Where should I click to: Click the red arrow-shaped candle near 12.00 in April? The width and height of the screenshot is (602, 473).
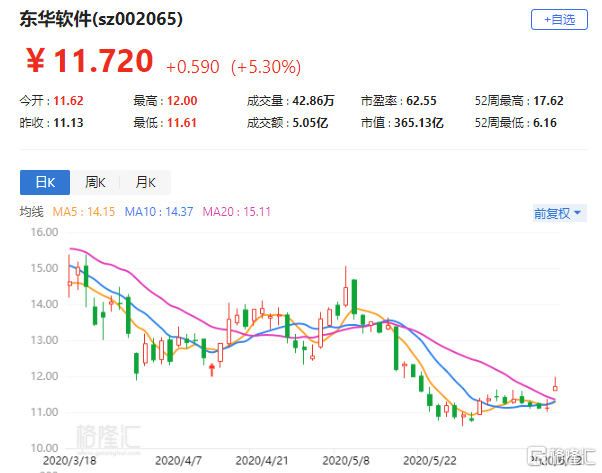coord(212,370)
